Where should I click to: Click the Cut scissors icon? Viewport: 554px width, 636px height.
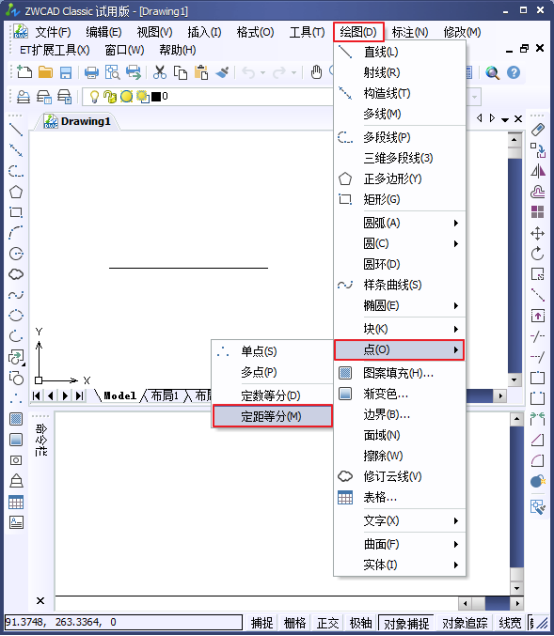point(159,73)
